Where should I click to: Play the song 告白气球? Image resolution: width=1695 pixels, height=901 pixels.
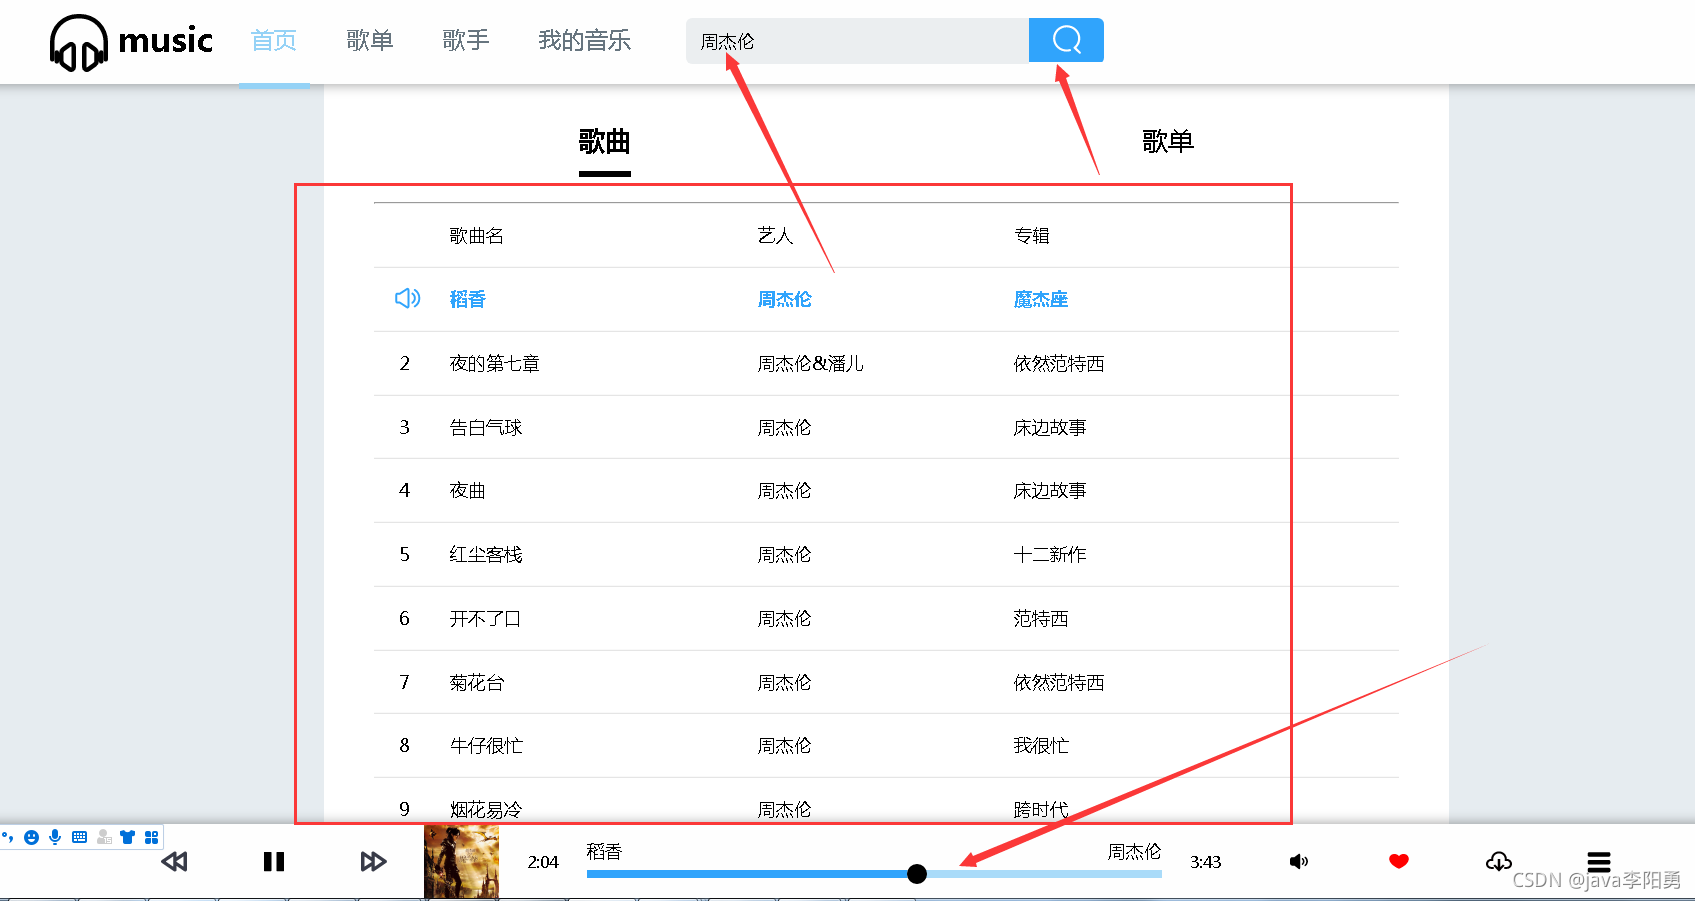tap(485, 427)
